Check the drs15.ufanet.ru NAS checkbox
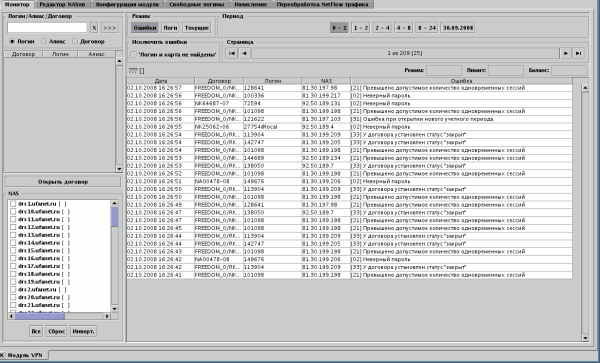The height and width of the screenshot is (363, 600). [13, 251]
